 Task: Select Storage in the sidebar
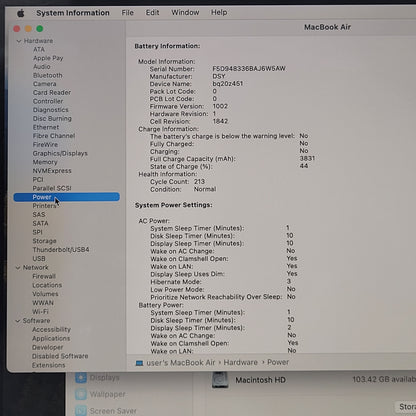pos(44,241)
